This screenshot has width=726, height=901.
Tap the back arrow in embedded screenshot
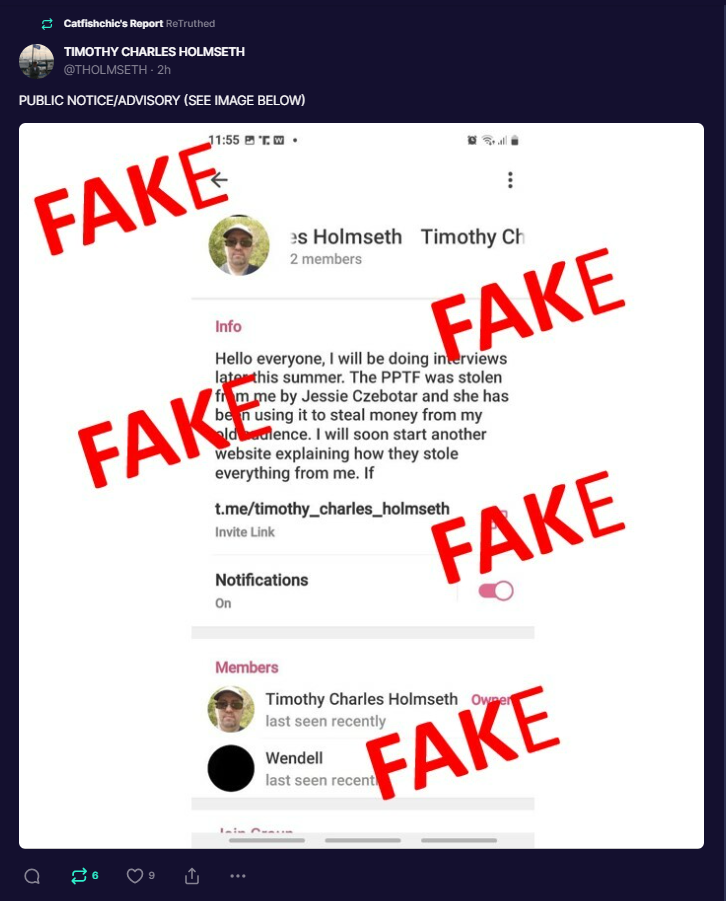click(x=219, y=180)
